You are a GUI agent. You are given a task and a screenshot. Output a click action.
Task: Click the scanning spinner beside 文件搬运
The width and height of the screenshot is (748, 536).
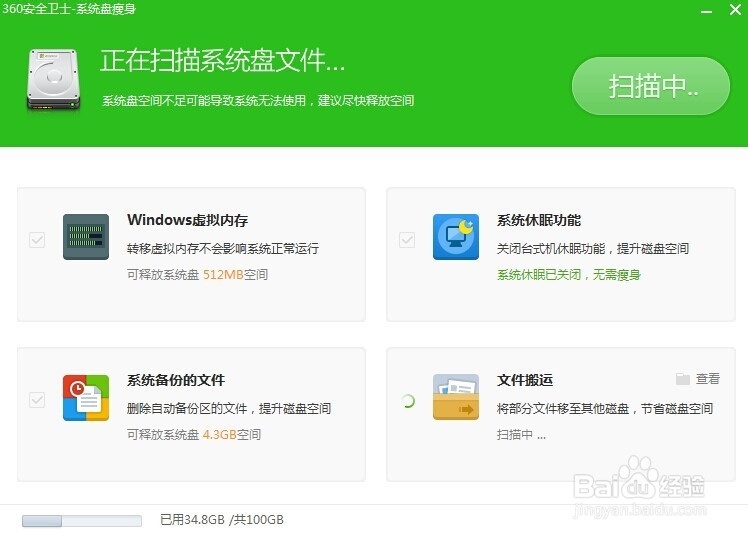(408, 401)
